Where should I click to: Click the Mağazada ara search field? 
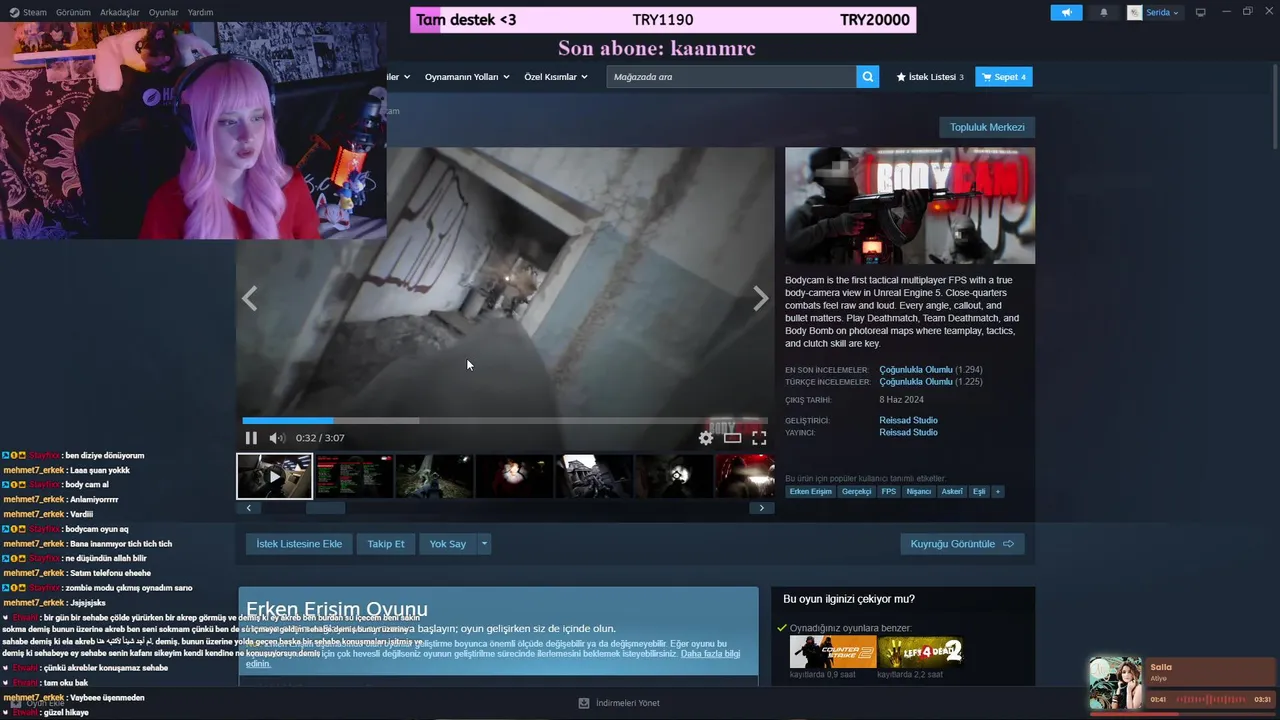point(731,77)
